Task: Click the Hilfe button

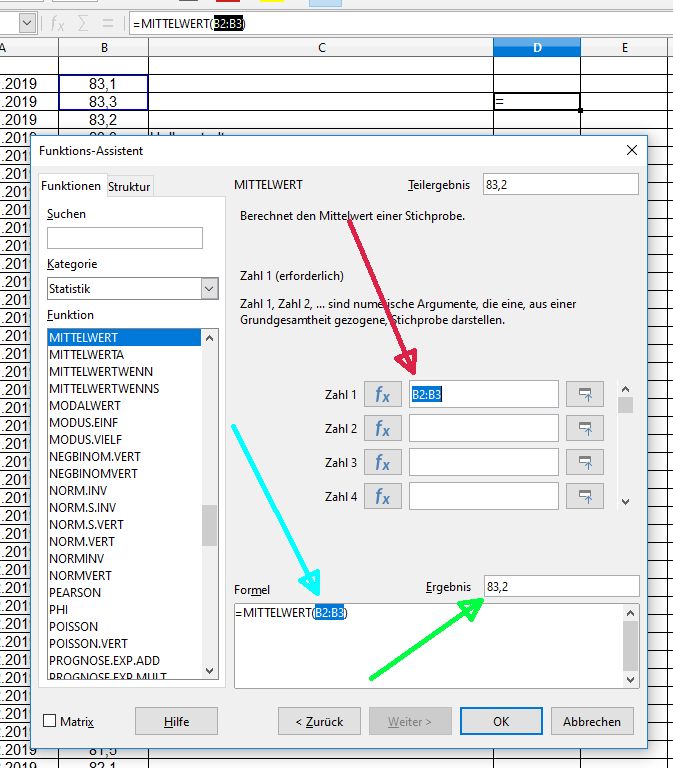Action: [x=176, y=721]
